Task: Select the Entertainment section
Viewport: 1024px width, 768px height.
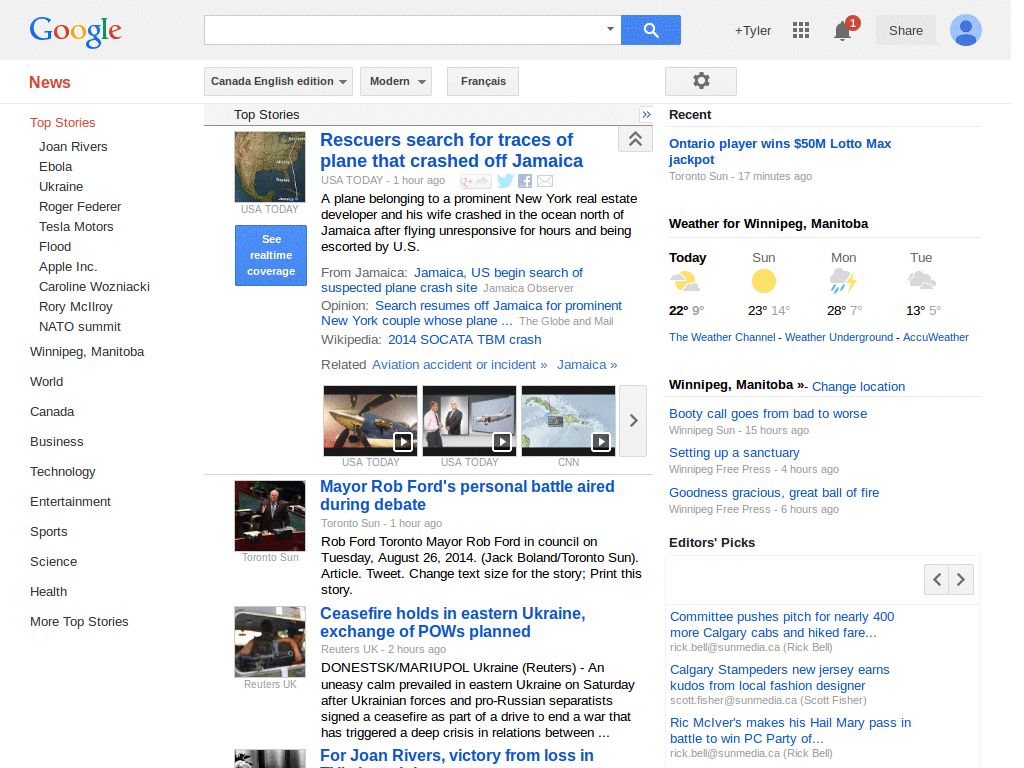Action: point(71,502)
